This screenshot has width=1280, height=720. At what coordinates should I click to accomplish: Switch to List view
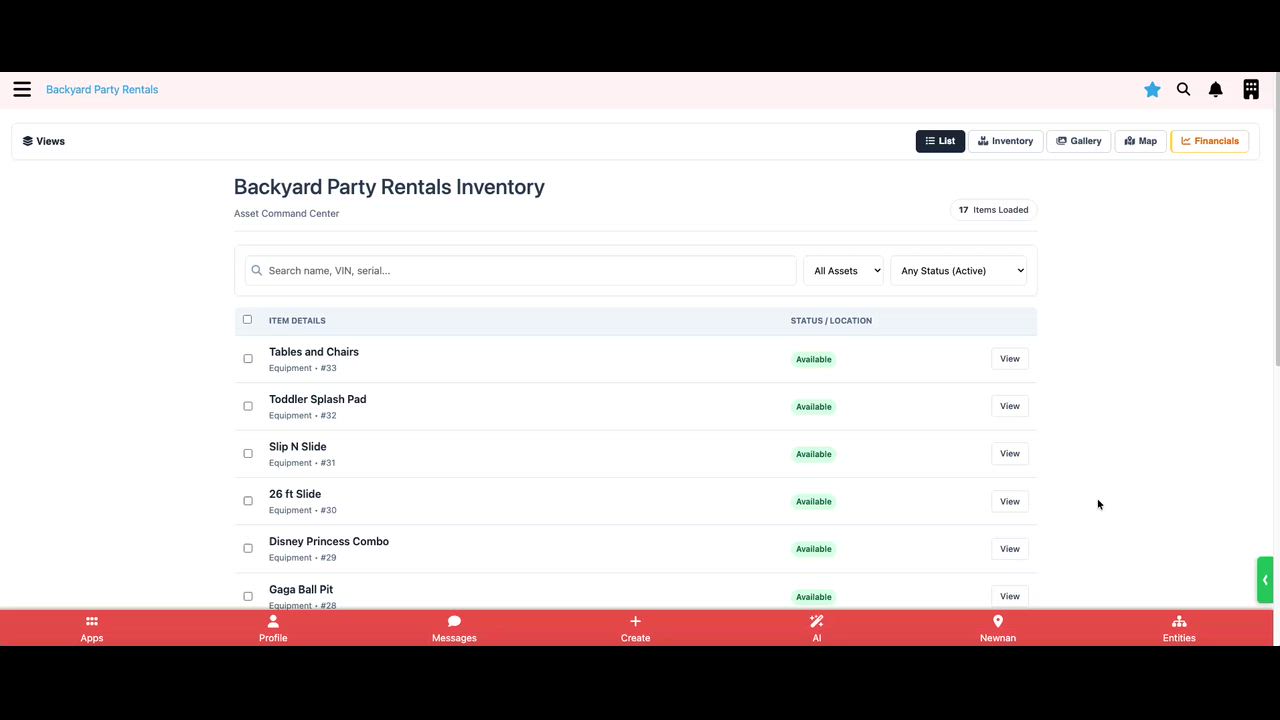940,141
